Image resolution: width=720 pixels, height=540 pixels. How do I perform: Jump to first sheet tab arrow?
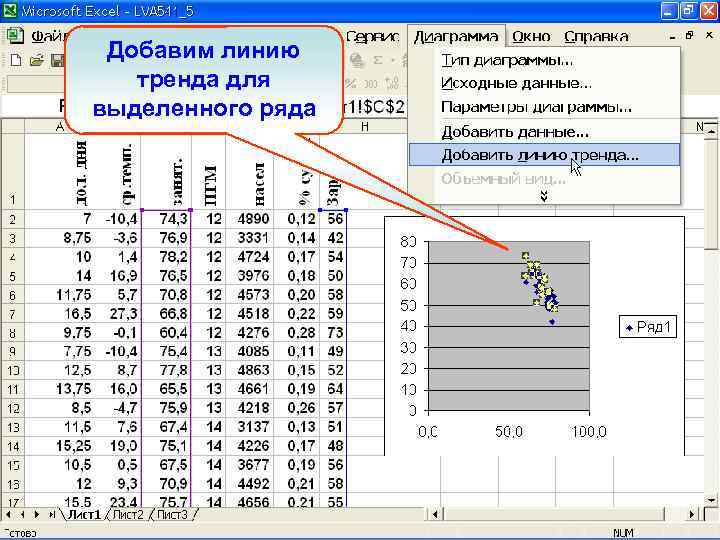point(8,515)
